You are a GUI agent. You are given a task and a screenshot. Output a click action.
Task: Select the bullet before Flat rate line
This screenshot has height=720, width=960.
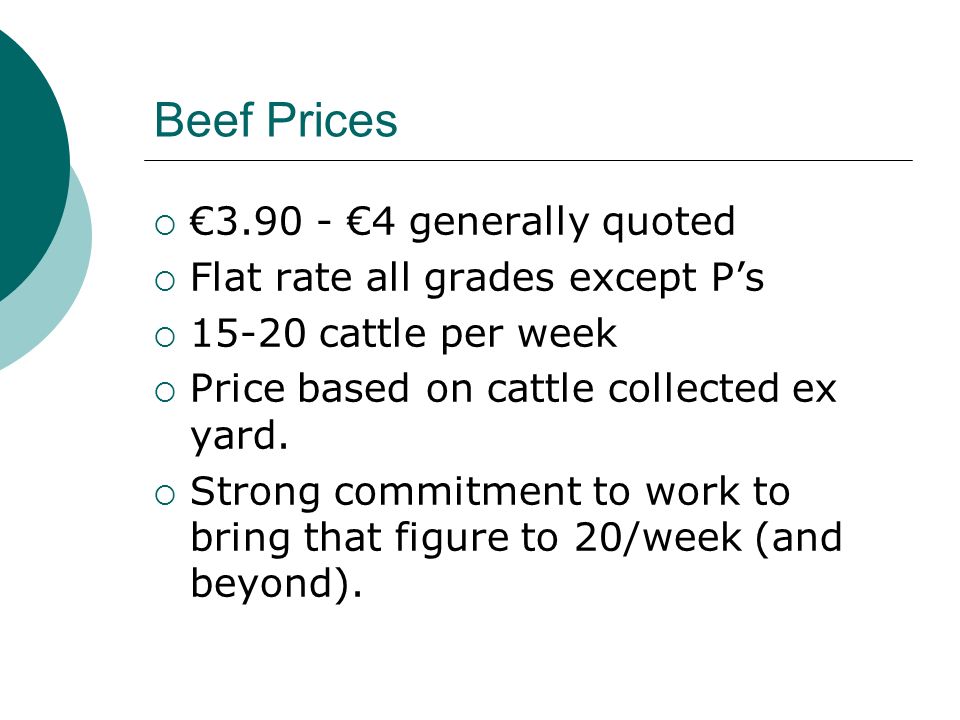(165, 281)
